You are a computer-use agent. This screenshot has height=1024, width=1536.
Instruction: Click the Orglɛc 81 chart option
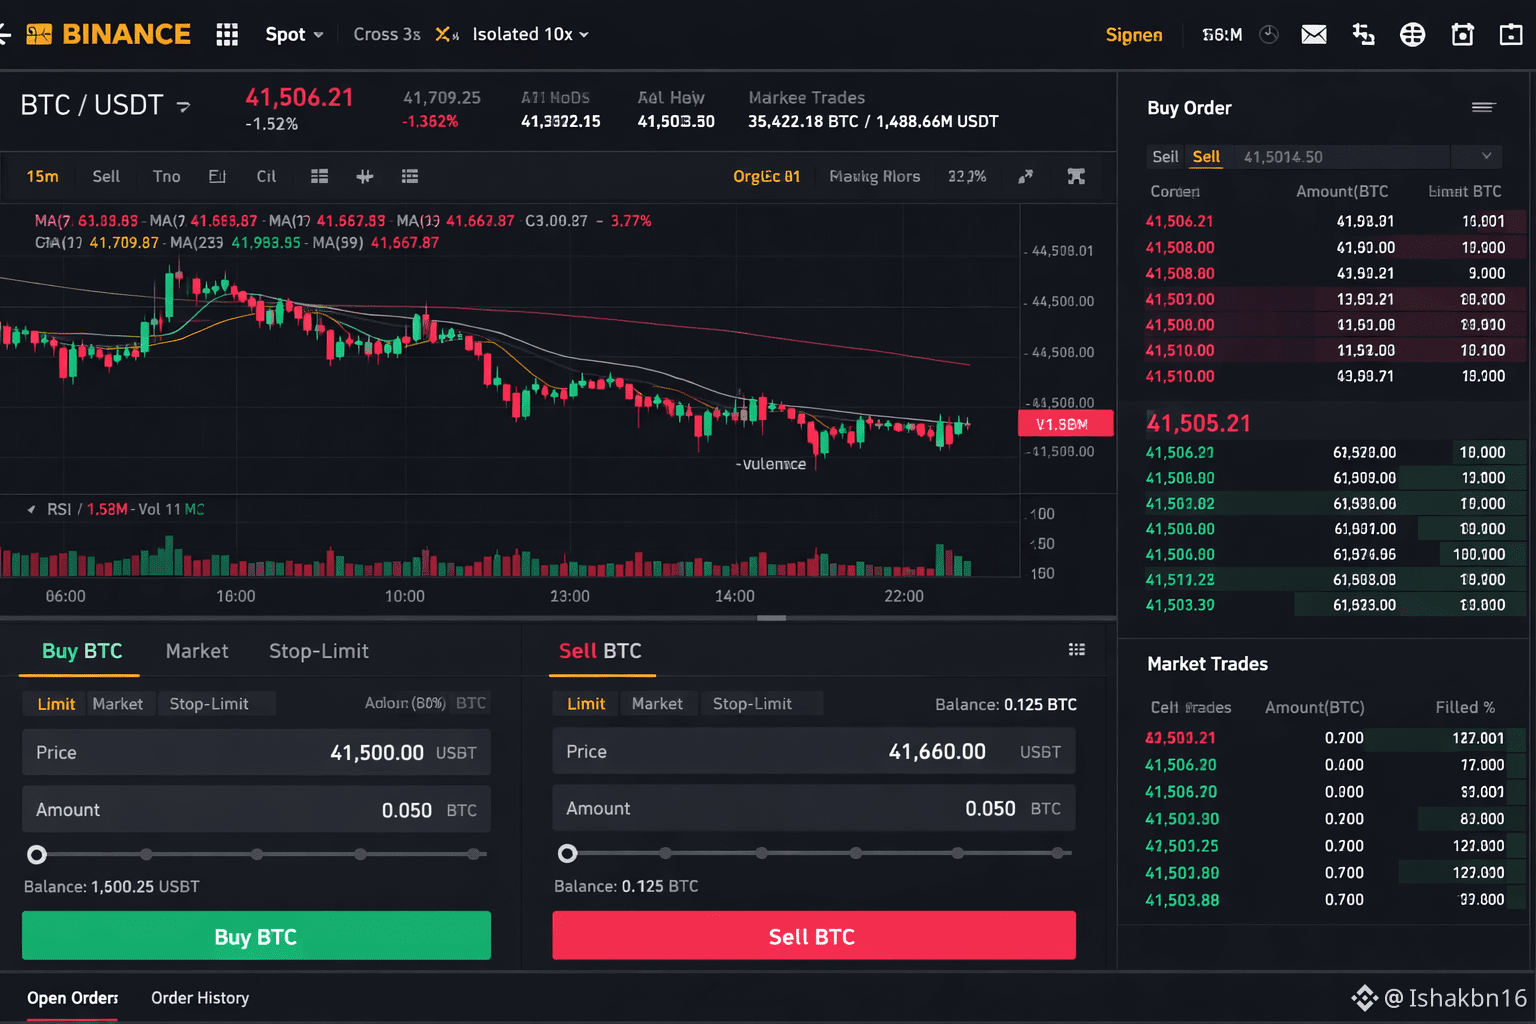[766, 177]
